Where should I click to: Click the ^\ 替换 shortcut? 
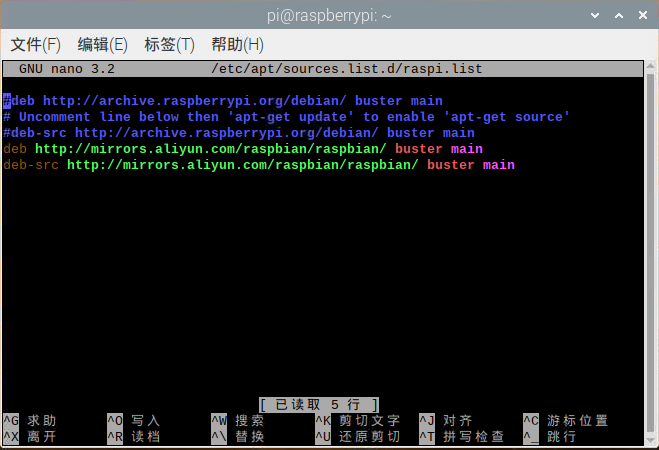point(238,437)
